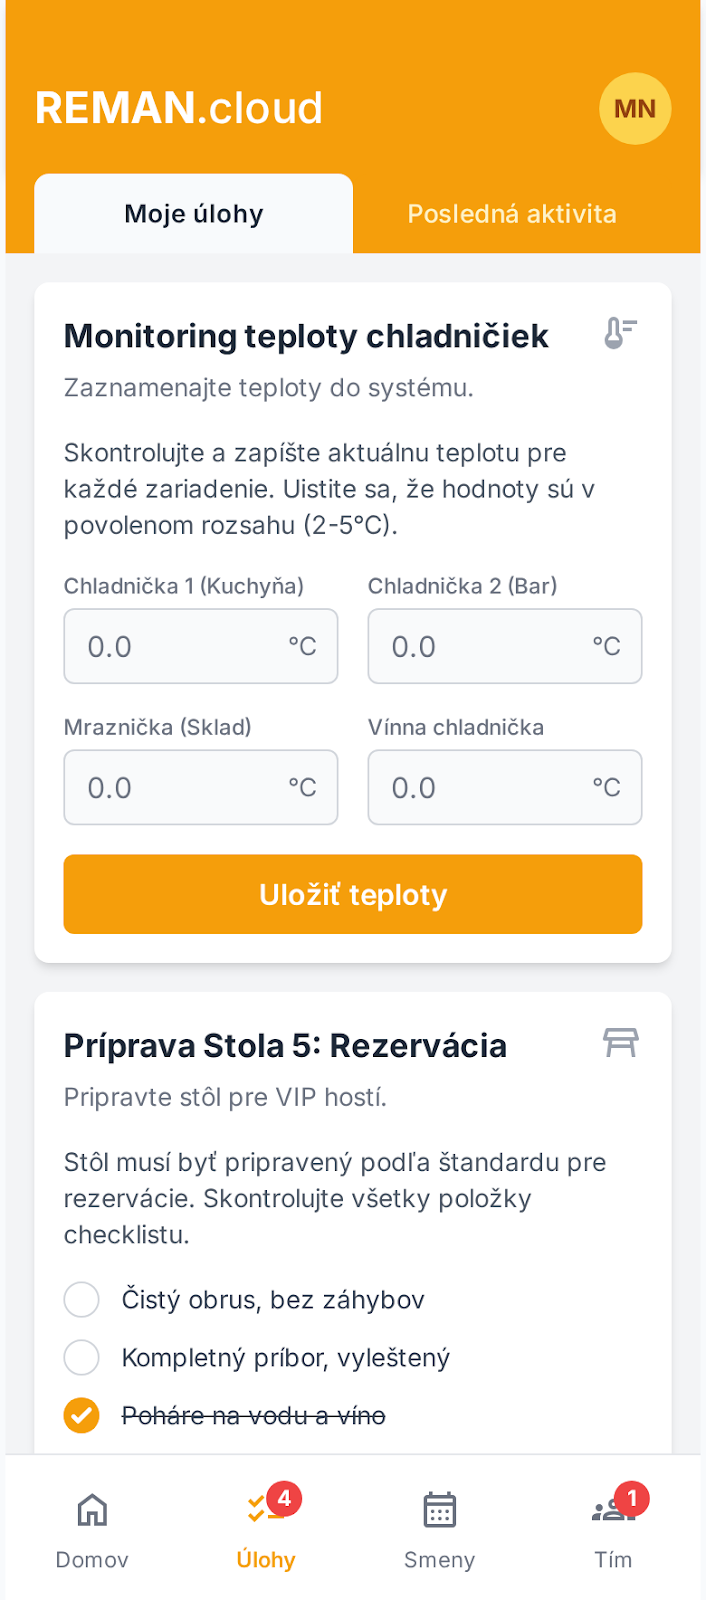
Task: Click the Chladnička 2 (Bar) temperature field
Action: click(504, 646)
